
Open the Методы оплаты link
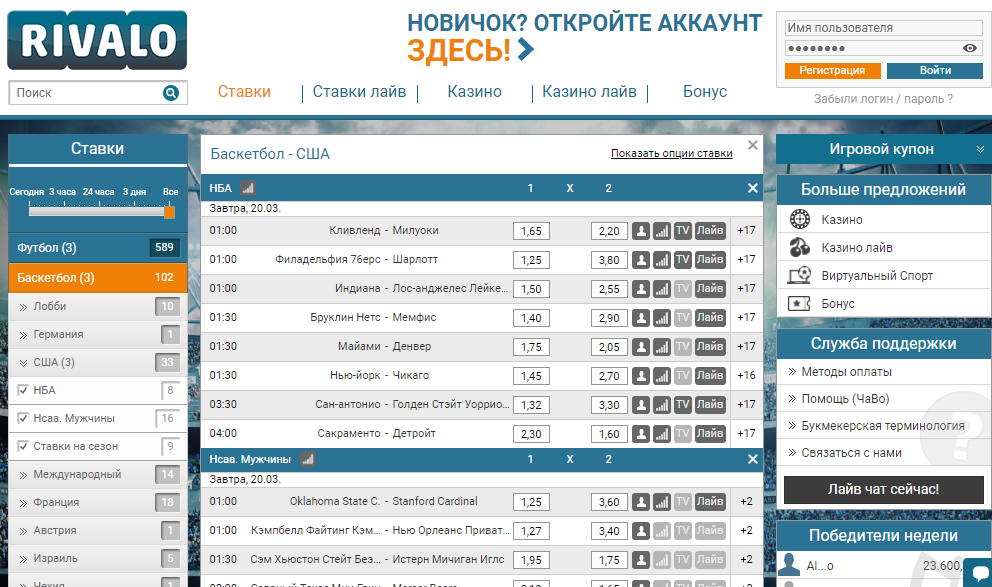click(846, 372)
